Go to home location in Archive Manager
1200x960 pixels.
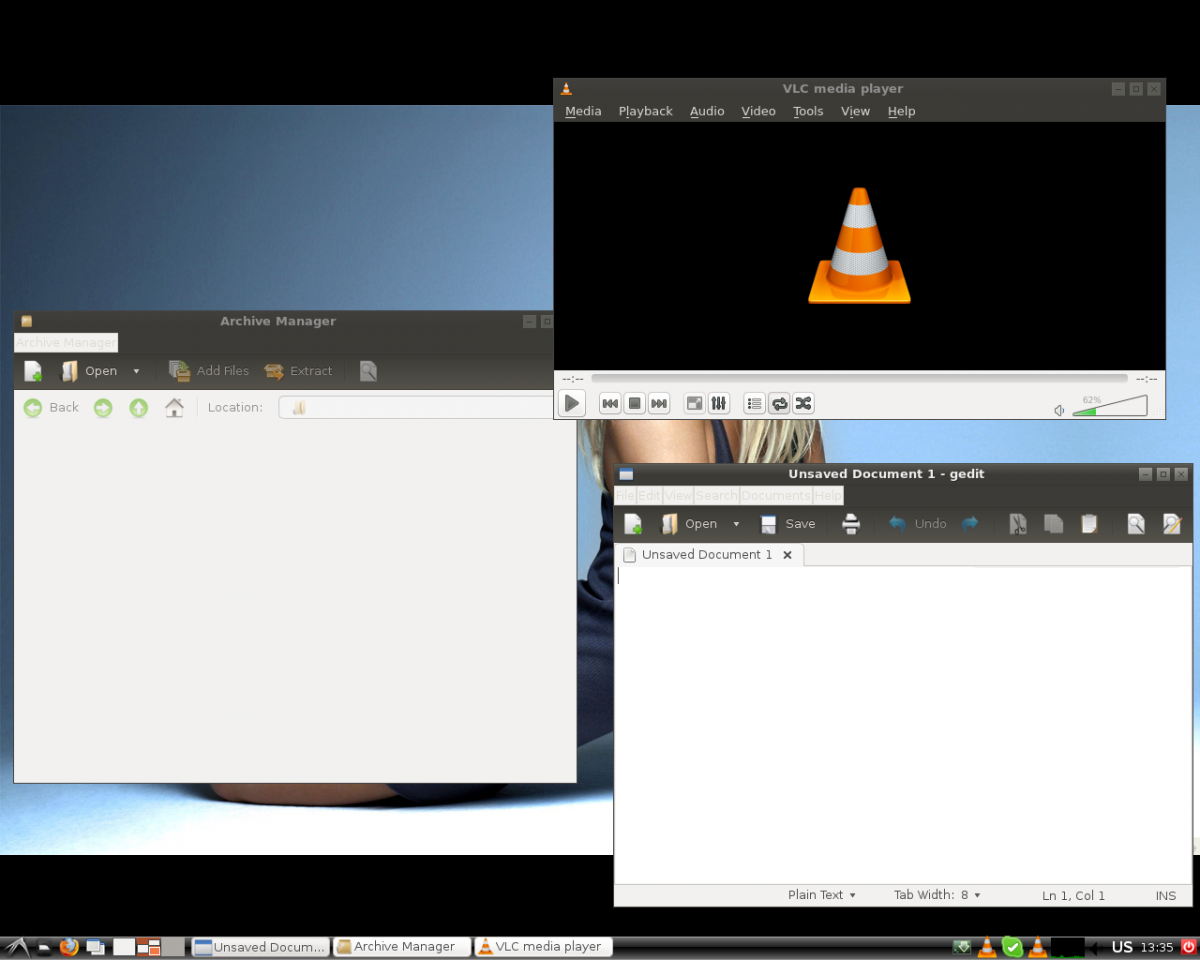point(174,408)
